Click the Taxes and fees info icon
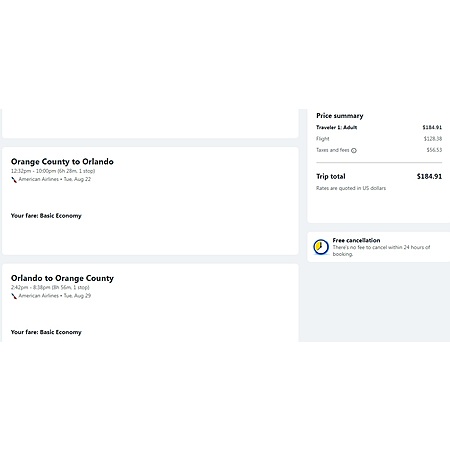Image resolution: width=450 pixels, height=450 pixels. [354, 150]
